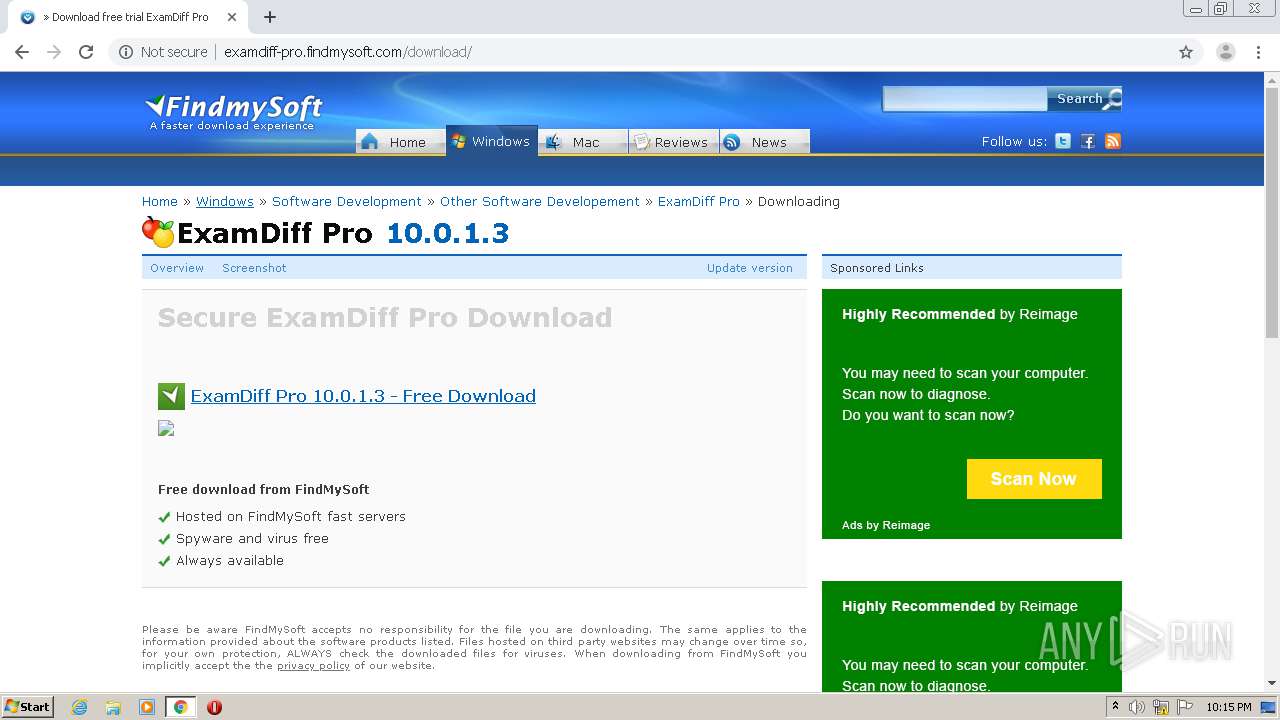The image size is (1280, 720).
Task: Click red stop-shaped taskbar icon
Action: 214,707
